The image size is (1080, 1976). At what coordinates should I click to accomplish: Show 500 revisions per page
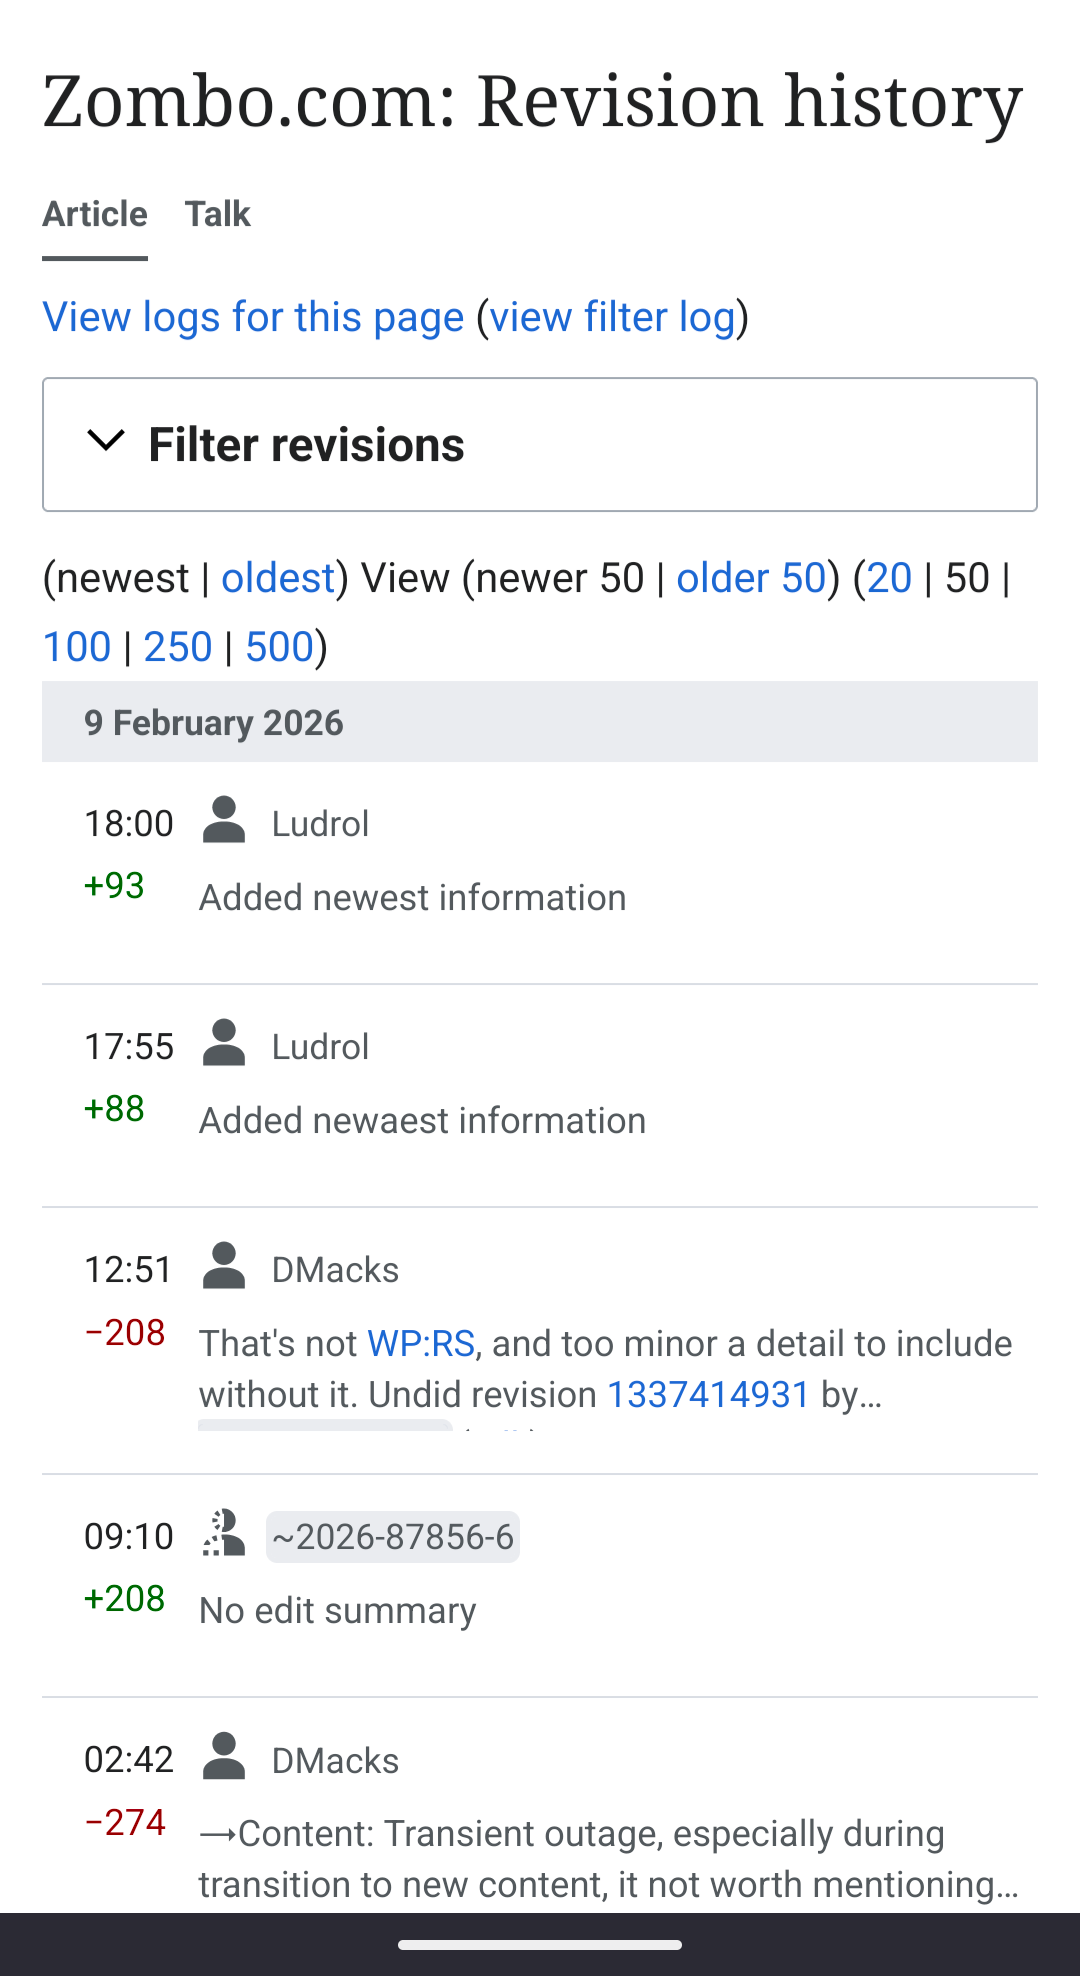tap(280, 647)
